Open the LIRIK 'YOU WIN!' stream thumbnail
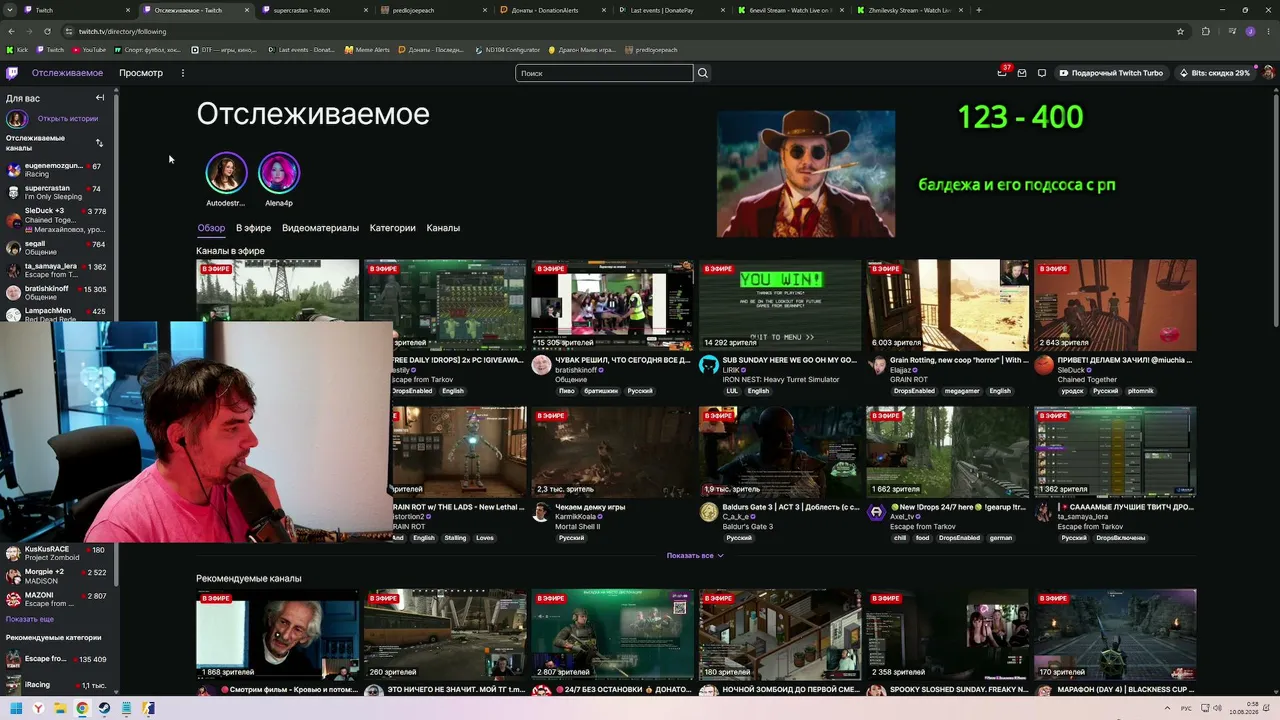Screen dimensions: 1280x720 [x=780, y=305]
